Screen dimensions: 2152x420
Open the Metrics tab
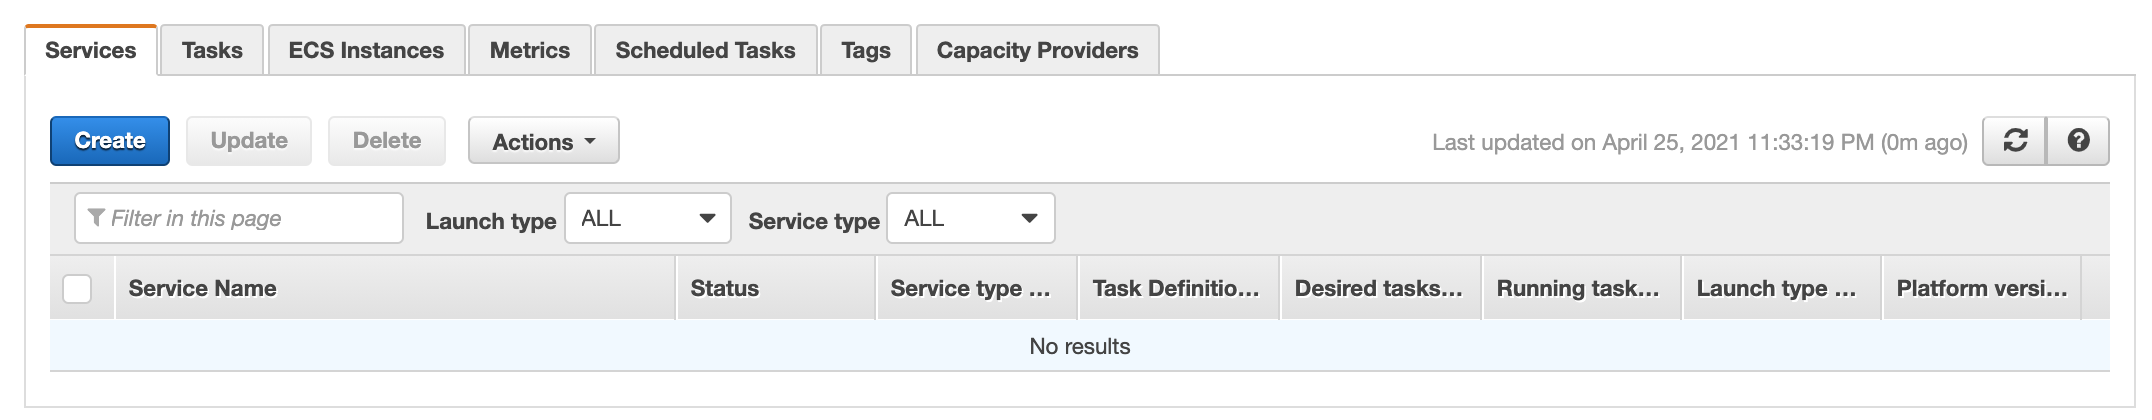(530, 50)
